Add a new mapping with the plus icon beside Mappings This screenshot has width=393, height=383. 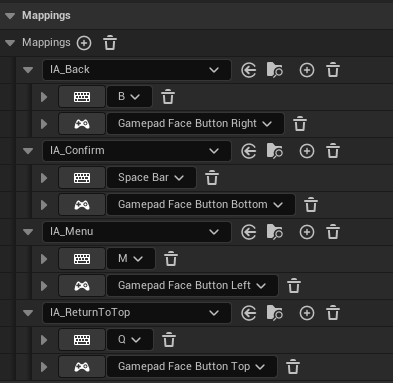(84, 43)
